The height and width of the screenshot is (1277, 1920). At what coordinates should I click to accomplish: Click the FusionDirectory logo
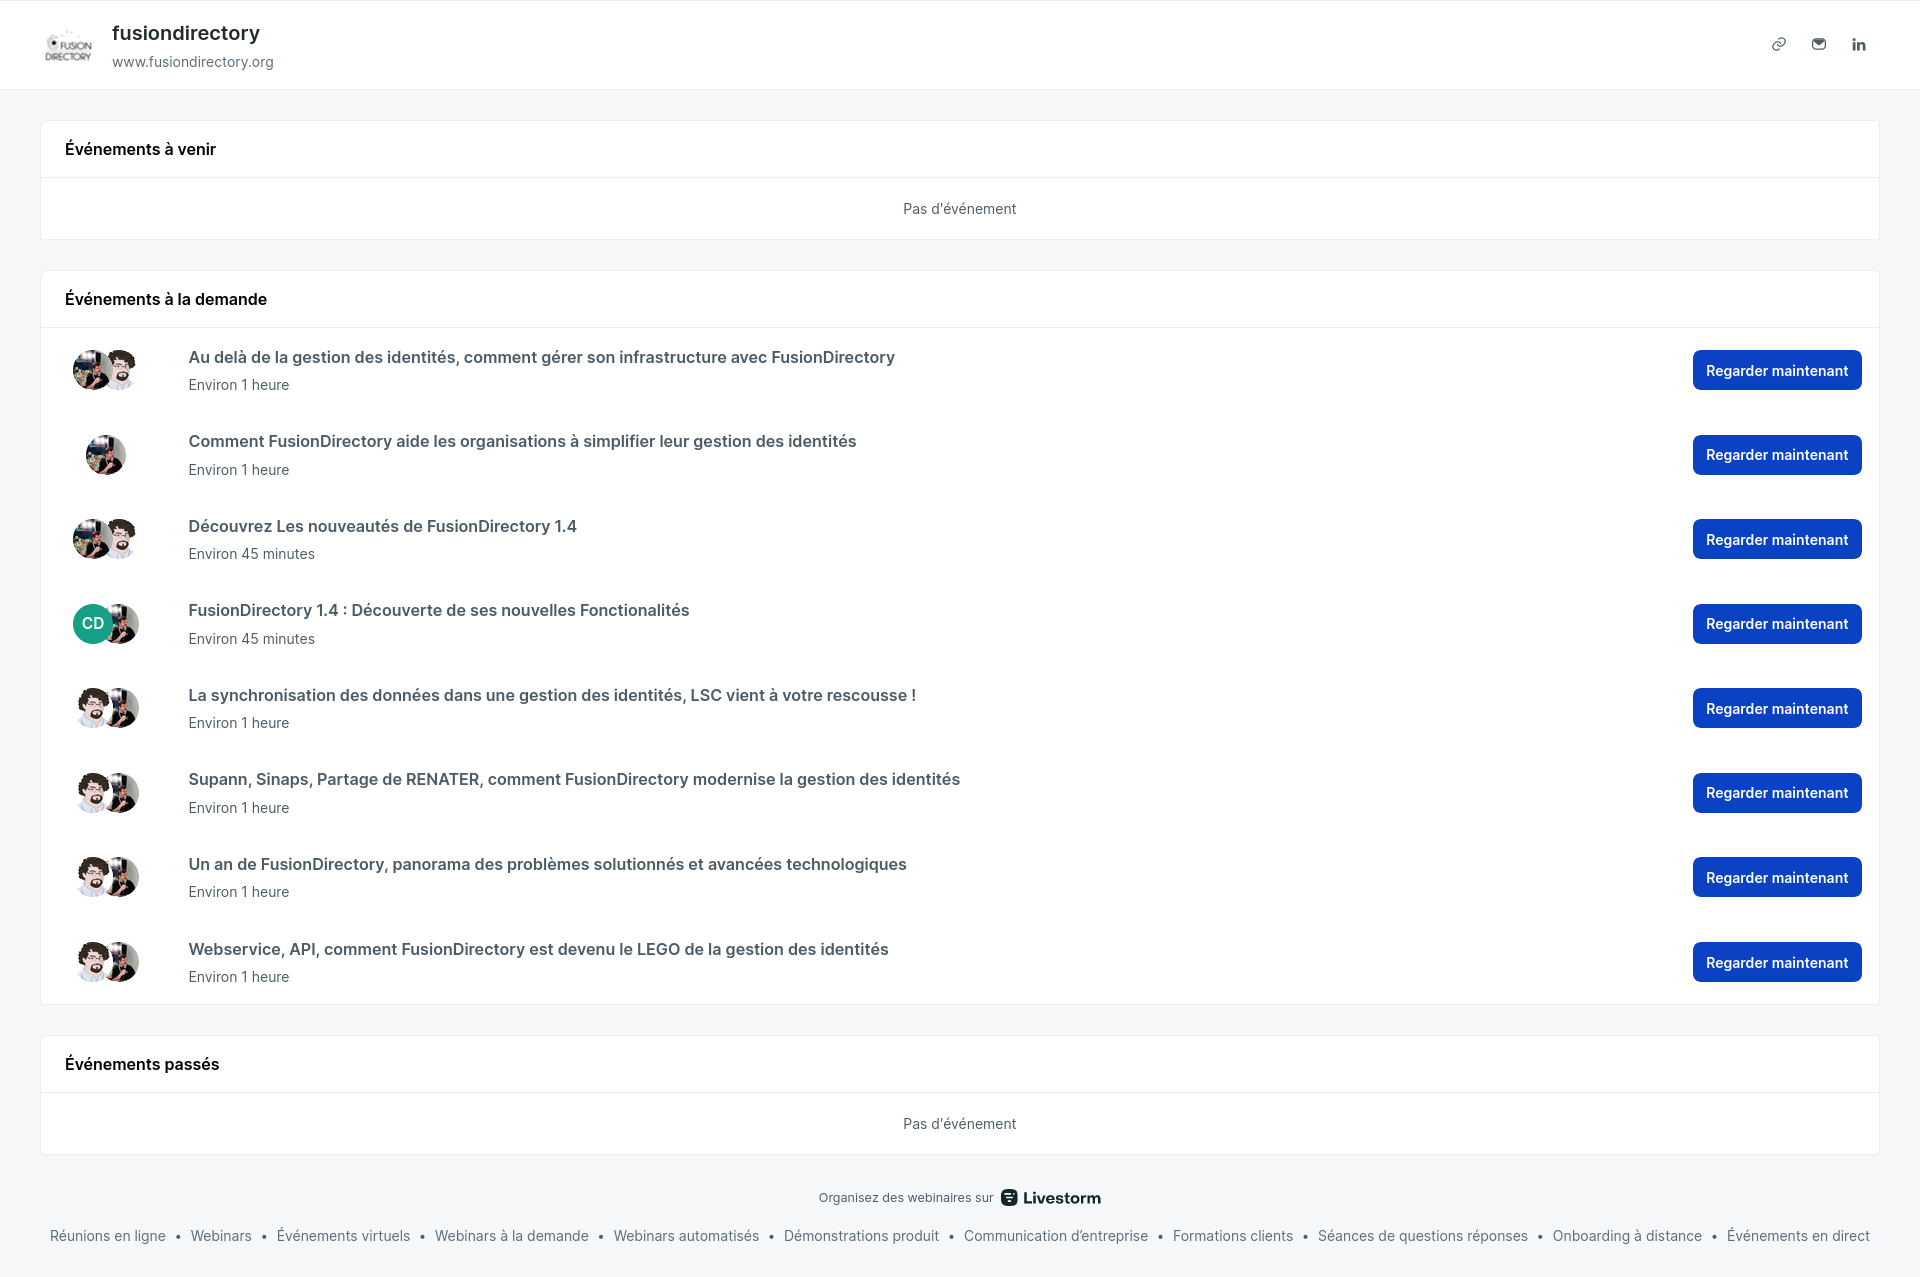point(68,46)
